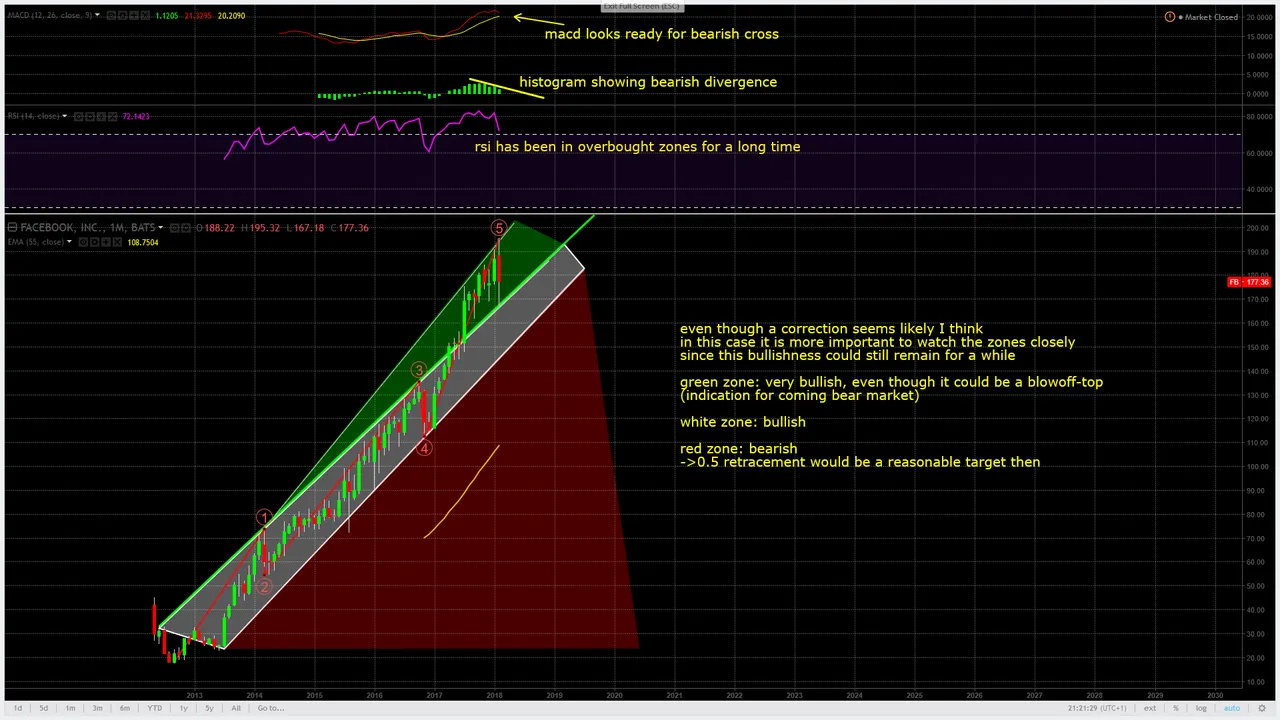Remove the MACD indicator with its X icon

click(x=143, y=16)
